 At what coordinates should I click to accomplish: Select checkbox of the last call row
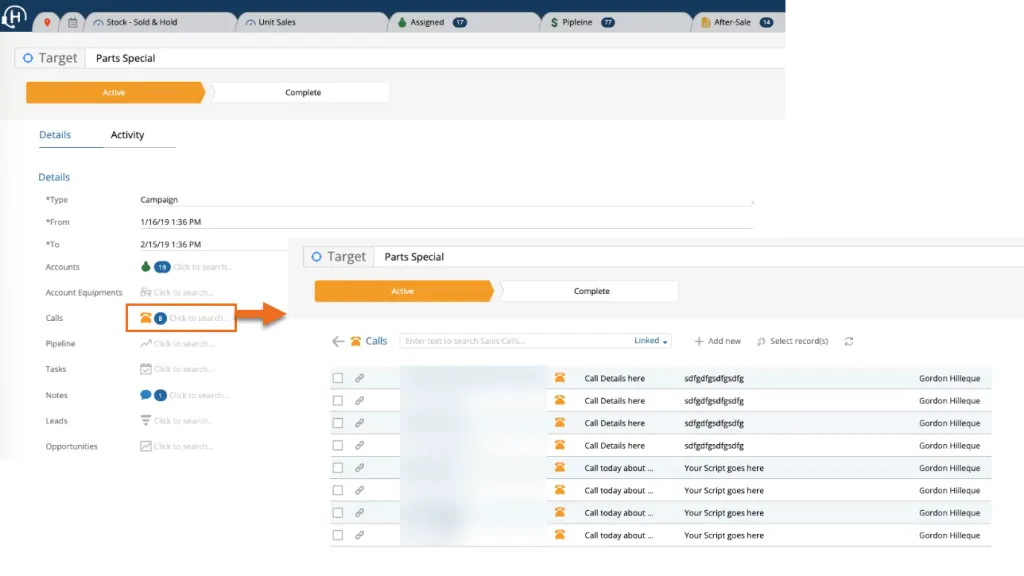(x=338, y=535)
